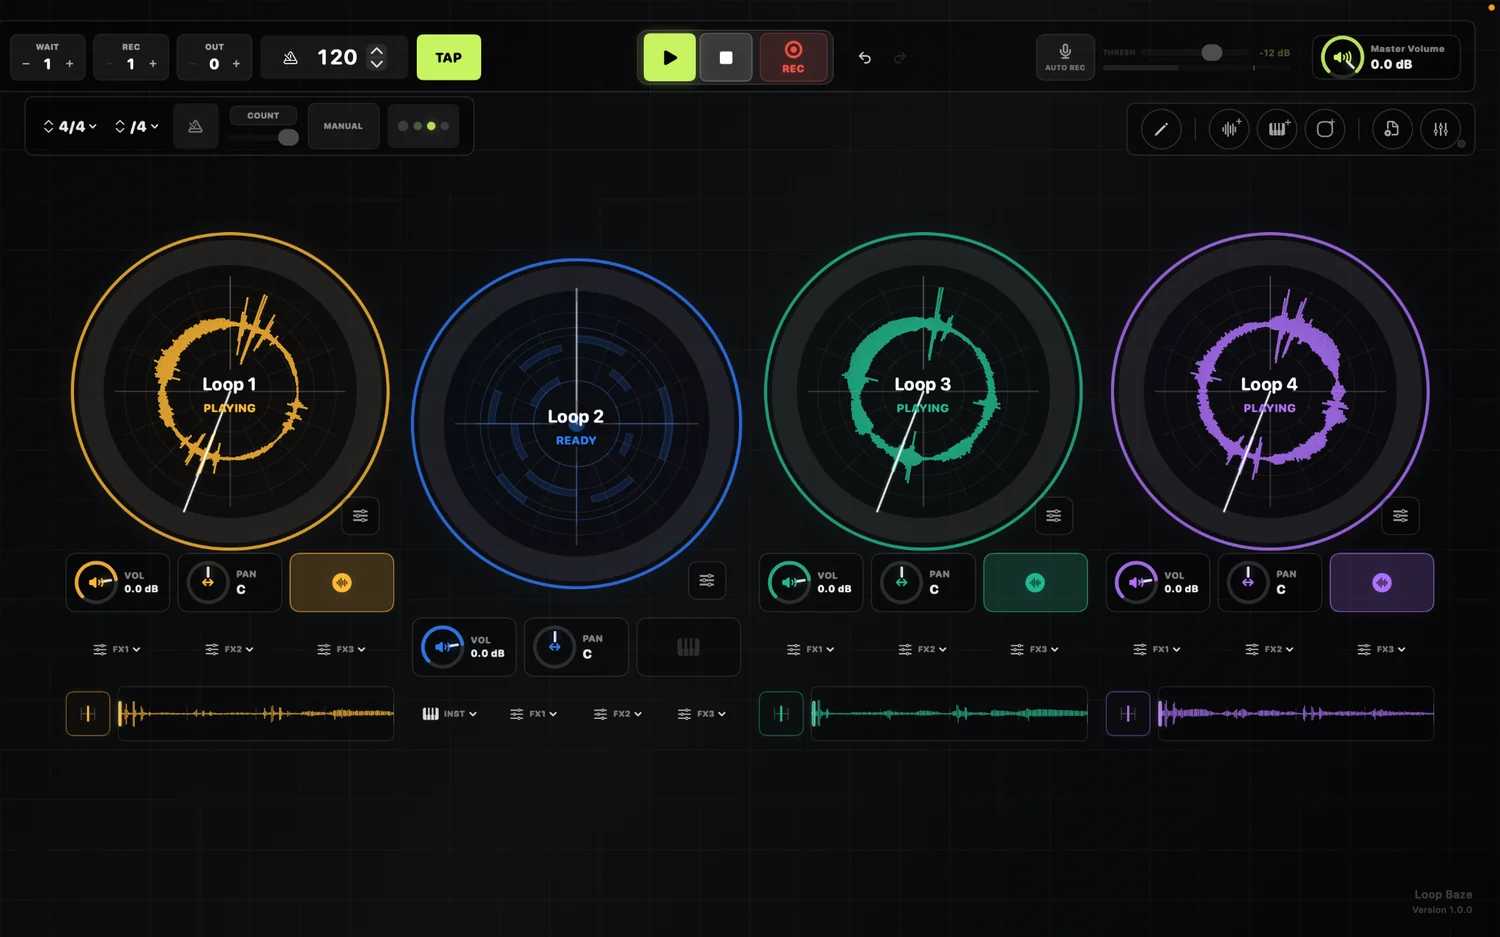
Task: Open Loop 4 settings sliders icon
Action: pyautogui.click(x=1400, y=516)
